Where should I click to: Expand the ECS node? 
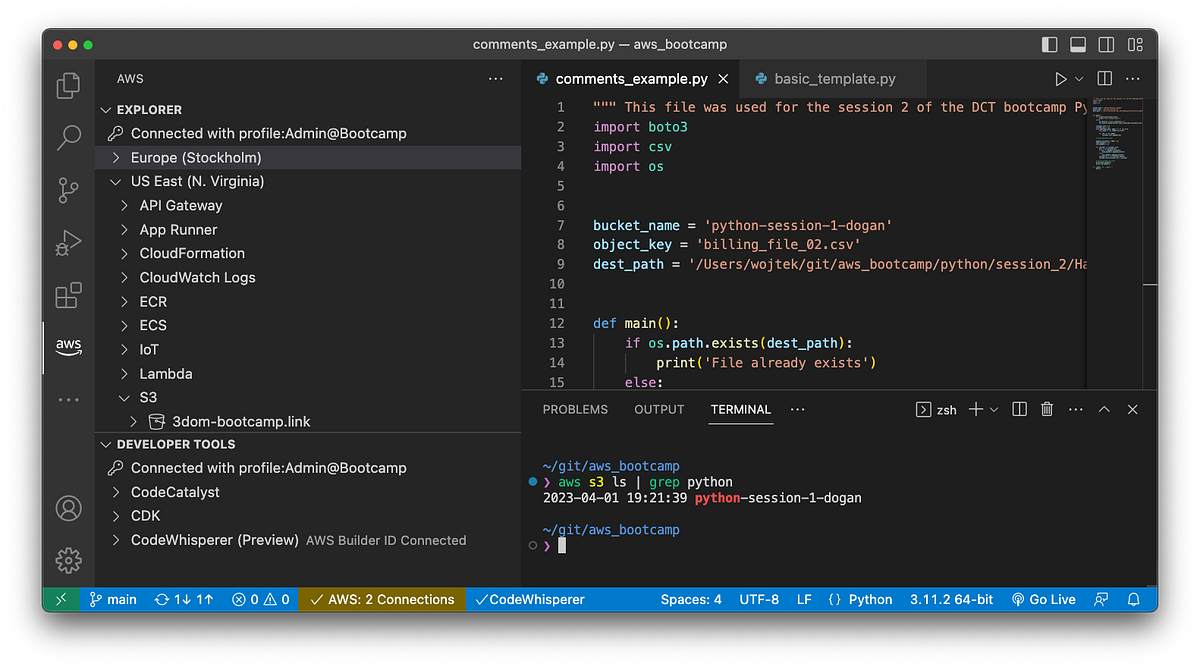(x=125, y=325)
